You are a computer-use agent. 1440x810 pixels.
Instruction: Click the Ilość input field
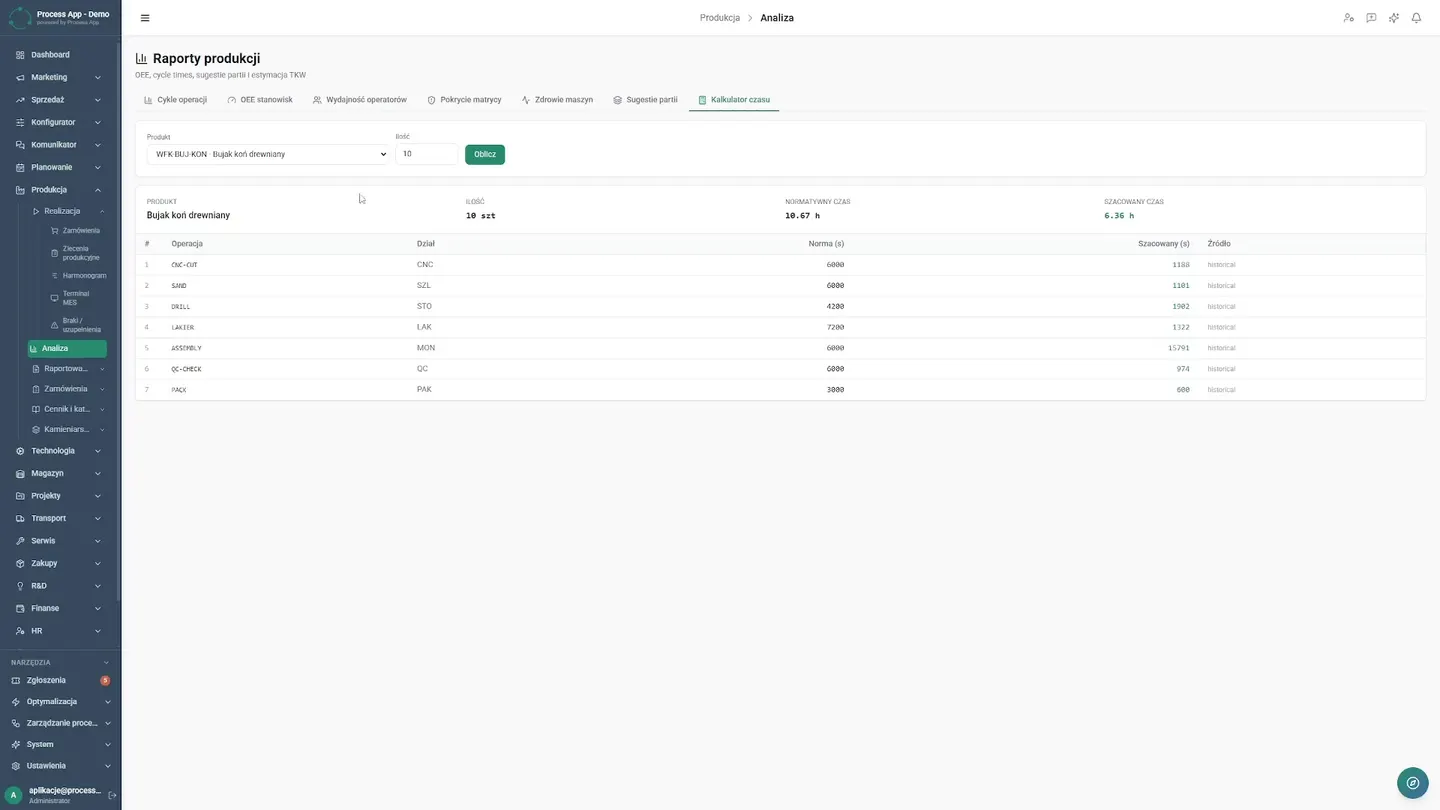click(x=427, y=154)
